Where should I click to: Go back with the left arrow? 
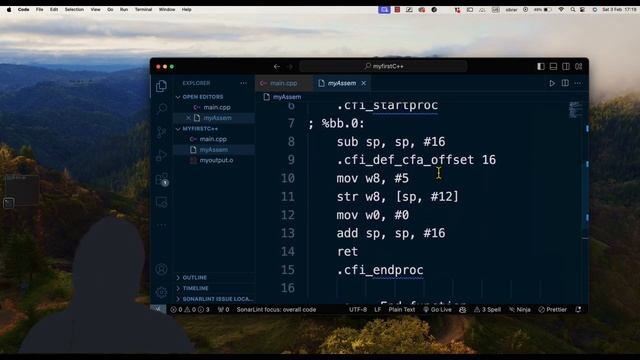277,66
